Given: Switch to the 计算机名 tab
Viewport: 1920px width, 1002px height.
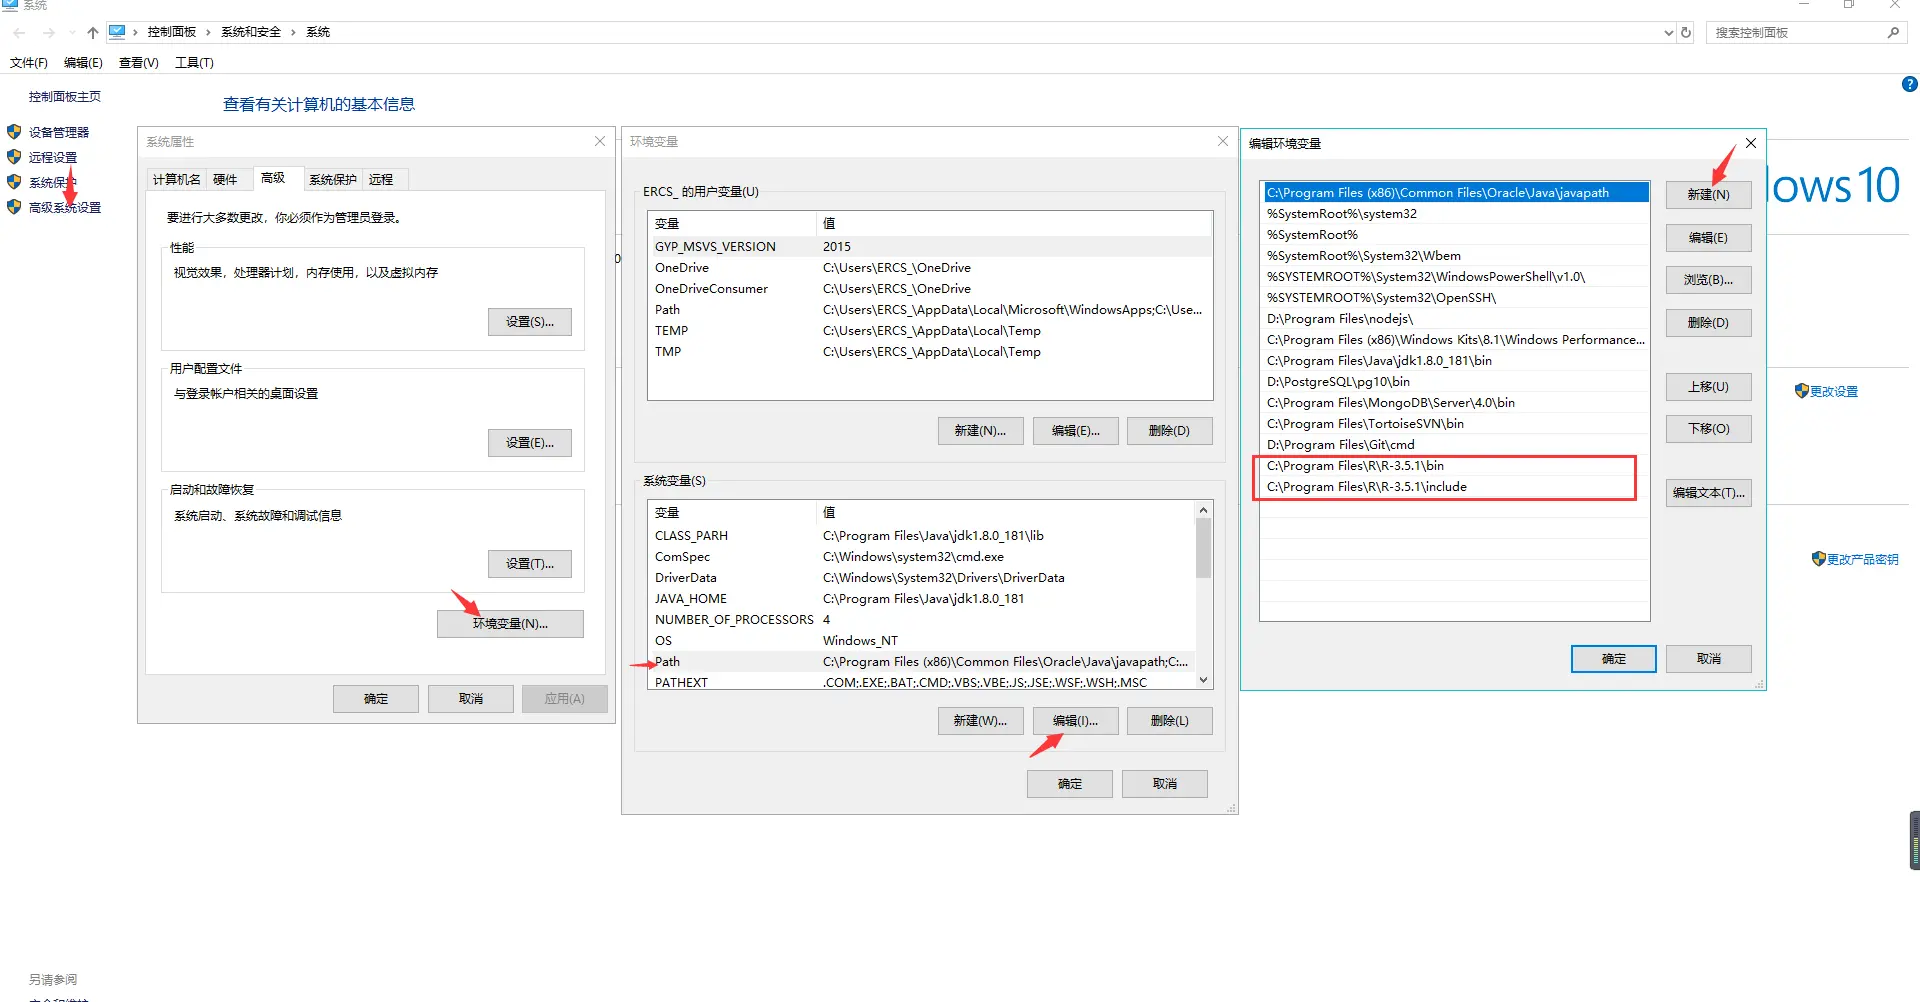Looking at the screenshot, I should [176, 180].
